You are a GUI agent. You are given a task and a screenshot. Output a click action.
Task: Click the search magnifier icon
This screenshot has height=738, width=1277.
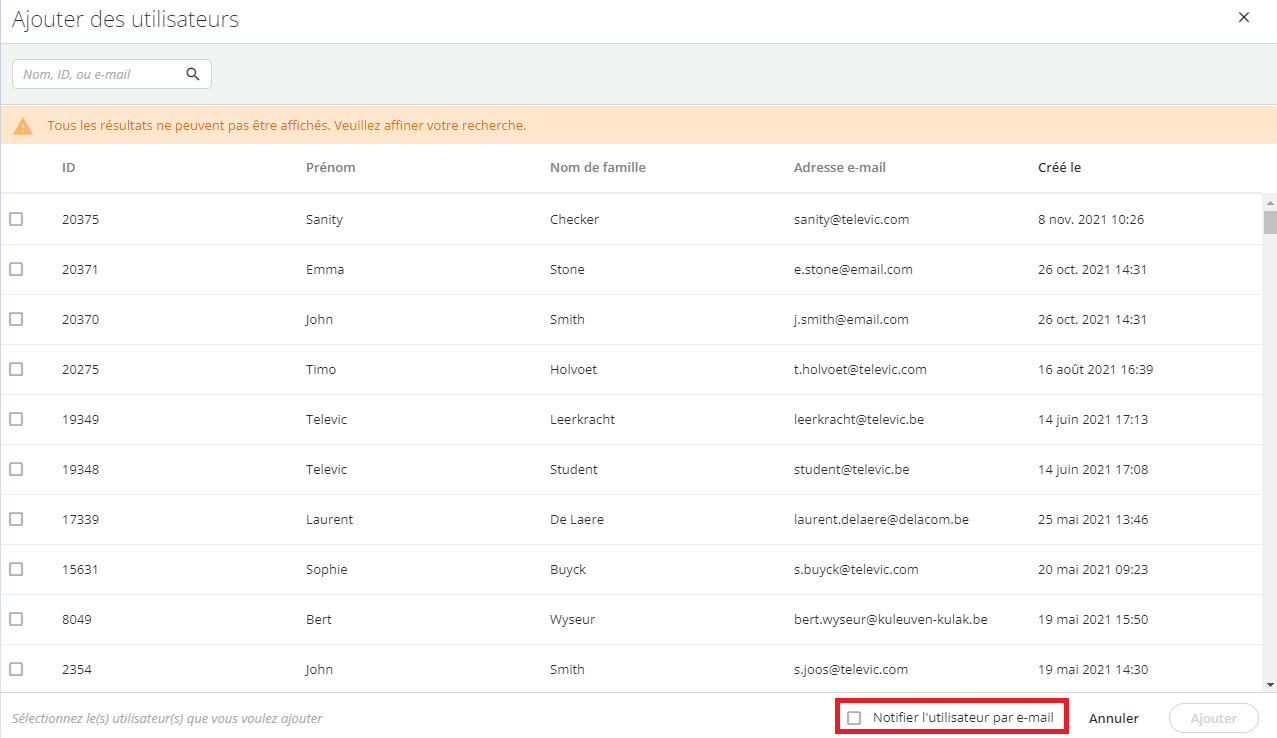point(193,74)
